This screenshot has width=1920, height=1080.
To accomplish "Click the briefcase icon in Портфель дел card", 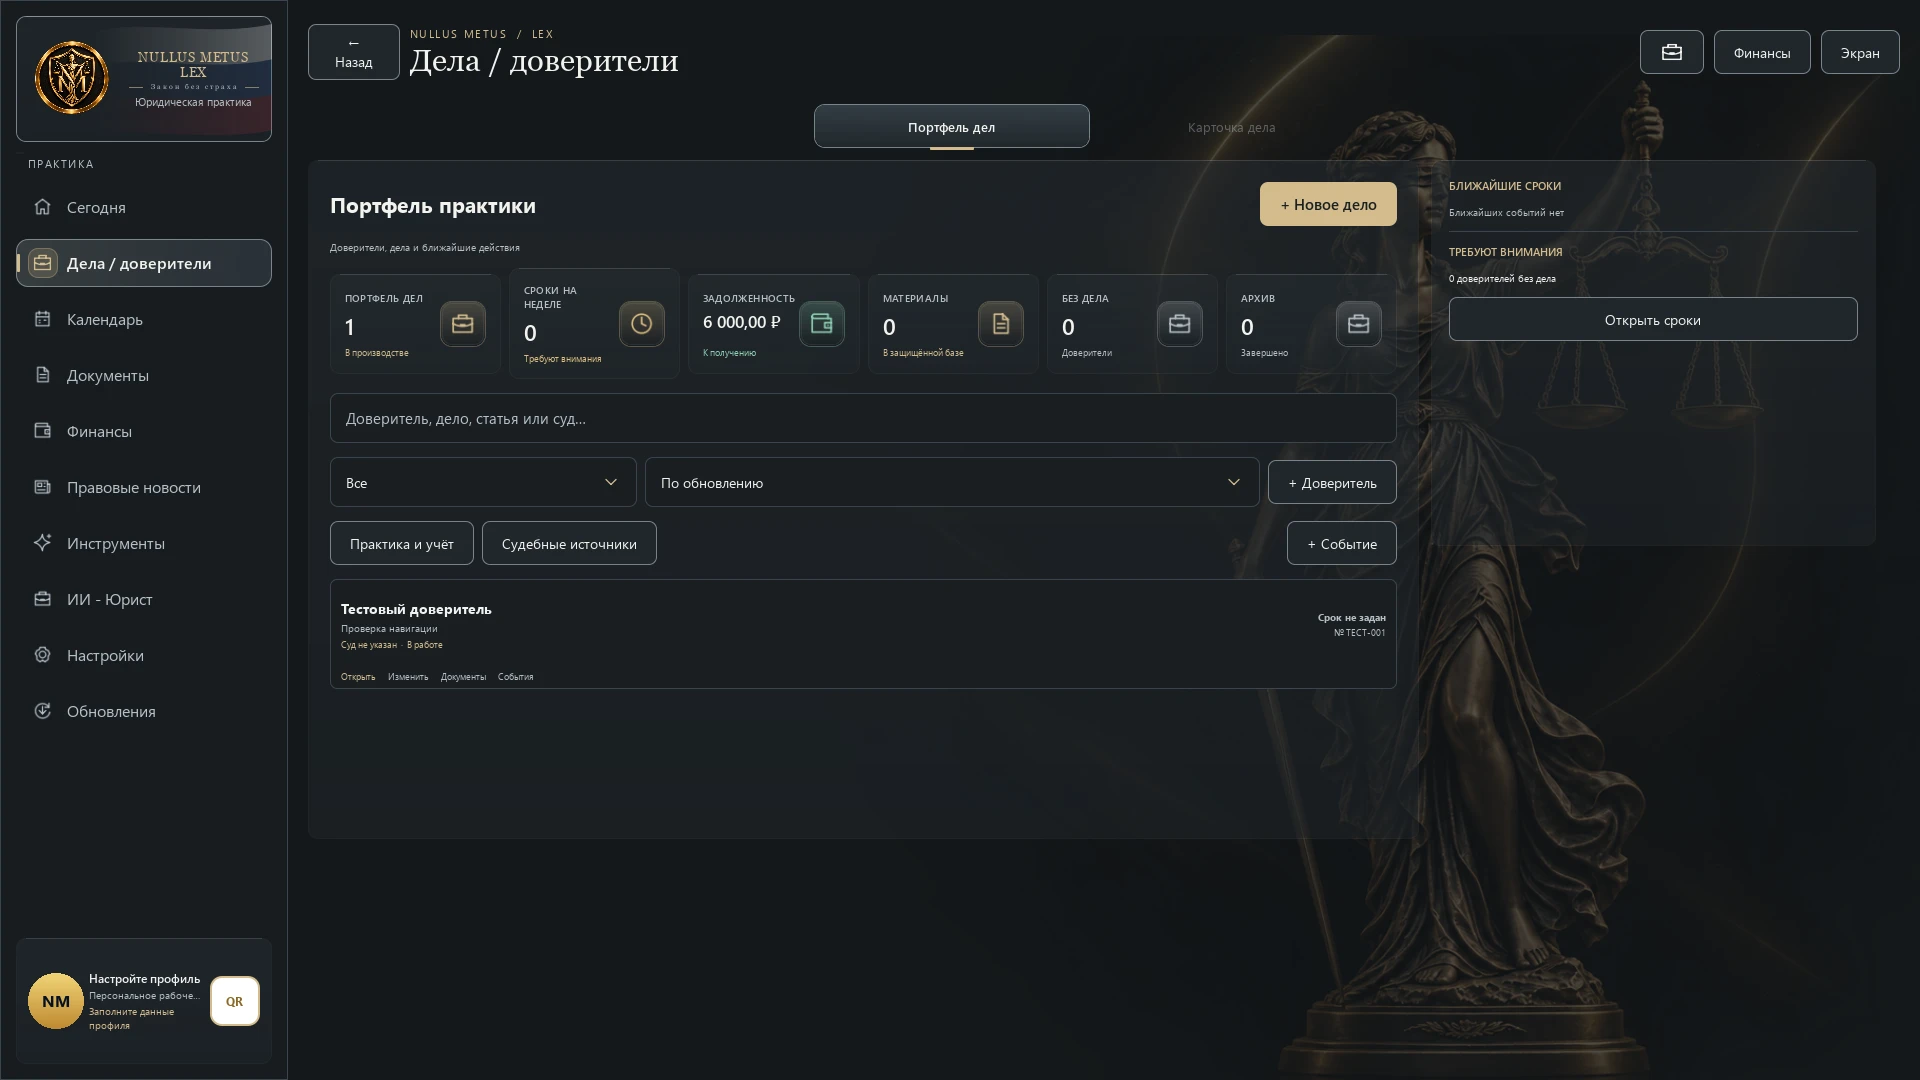I will tap(462, 324).
